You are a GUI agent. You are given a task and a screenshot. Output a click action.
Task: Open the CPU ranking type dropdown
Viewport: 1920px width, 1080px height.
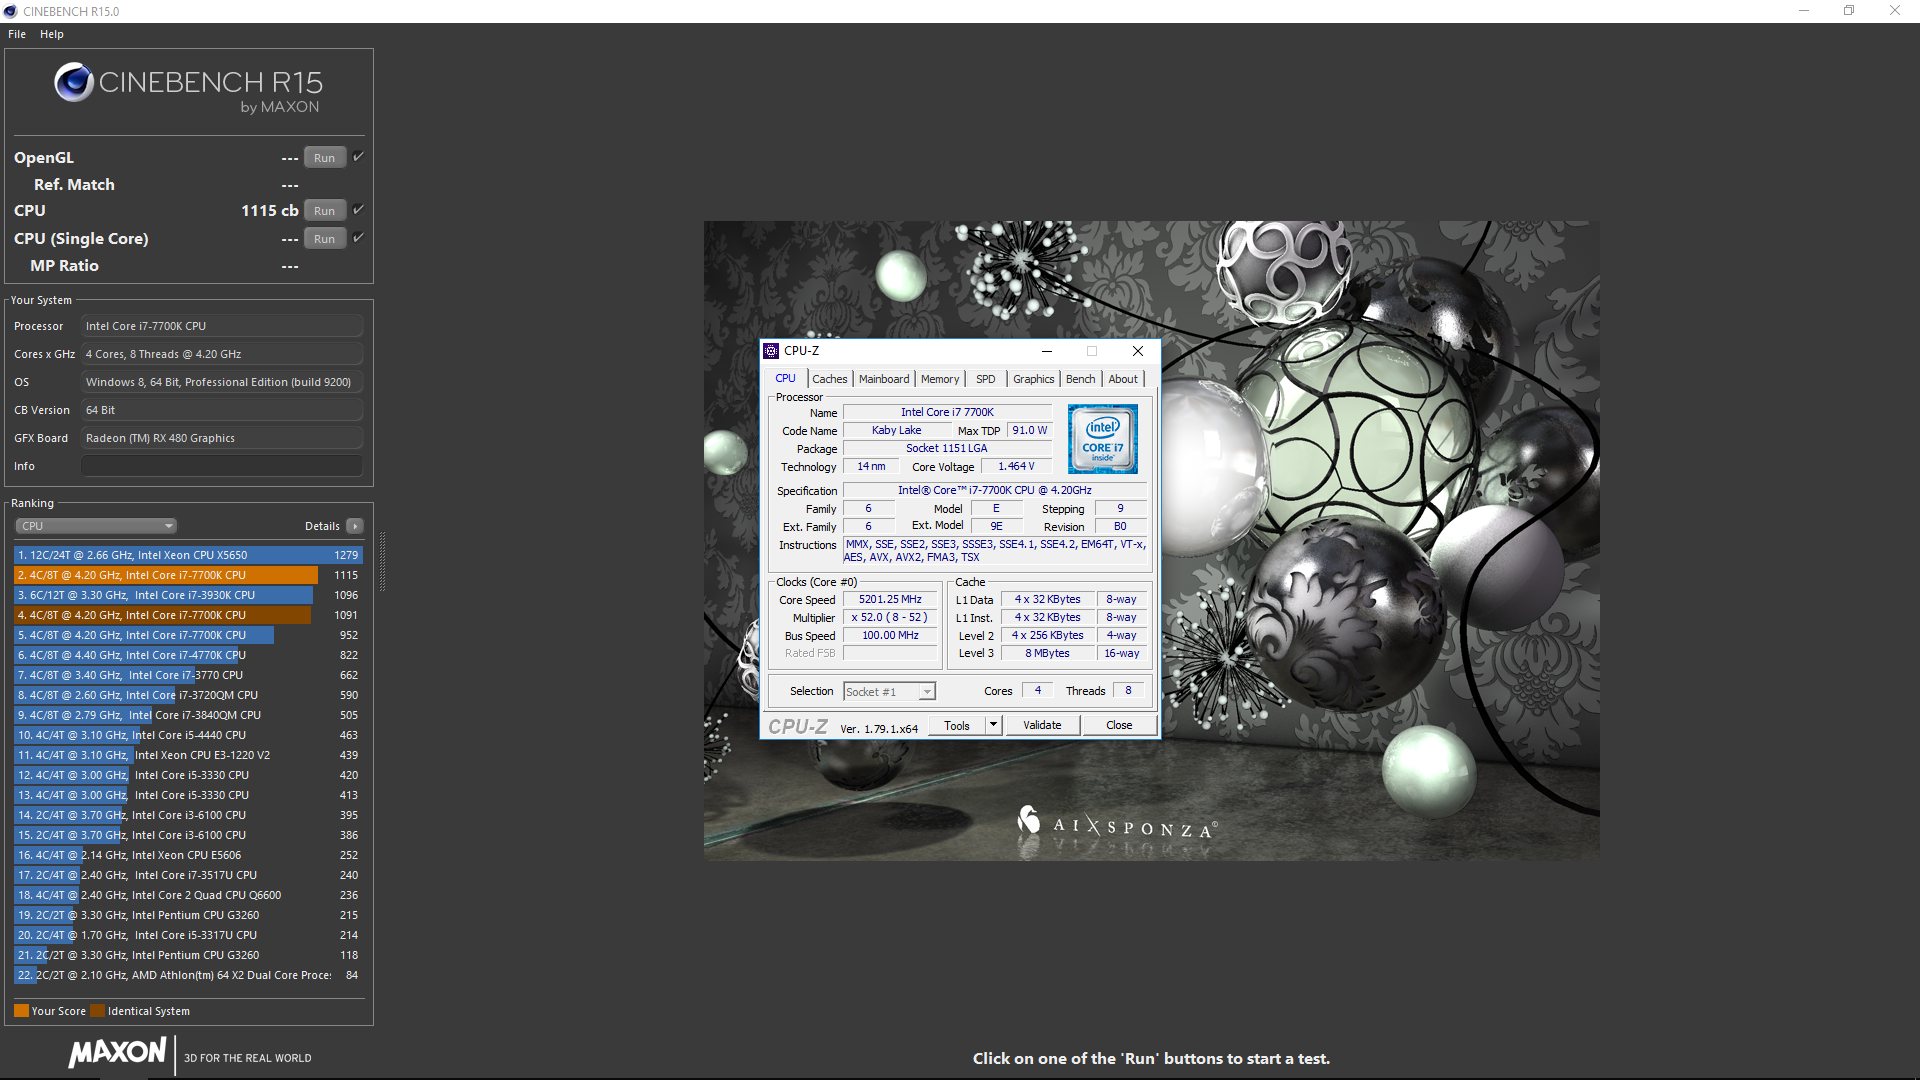coord(96,526)
